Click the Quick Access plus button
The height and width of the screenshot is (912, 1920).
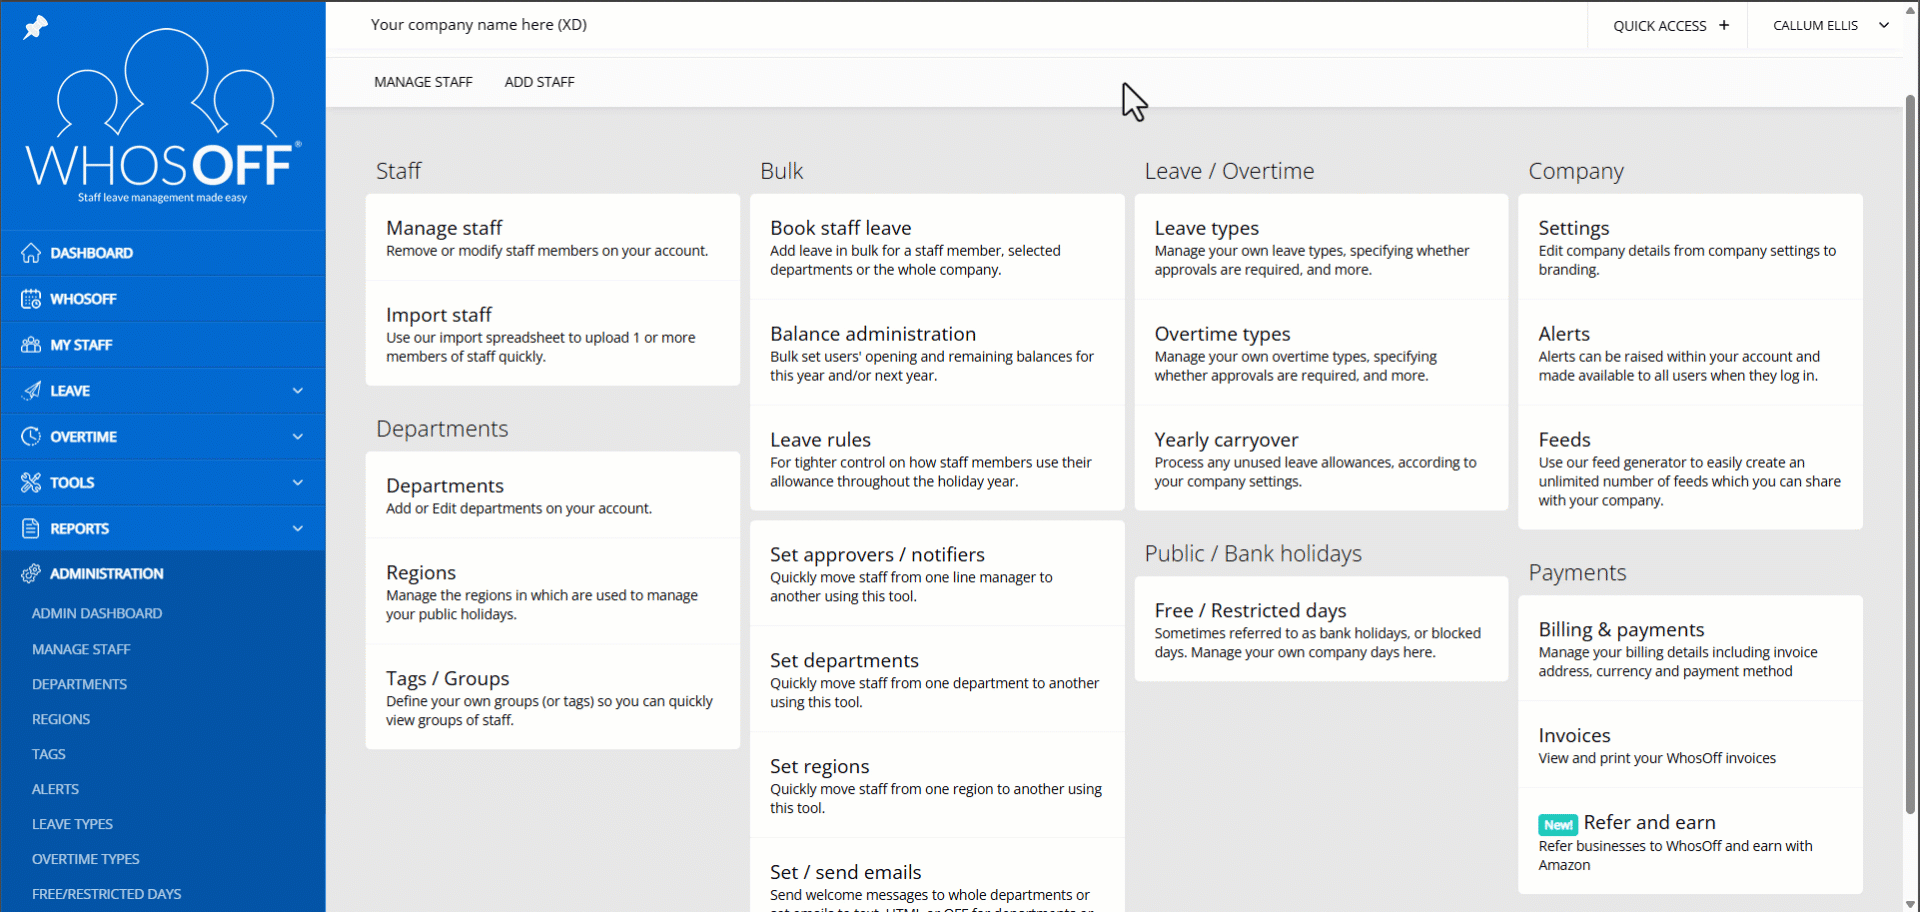1723,26
